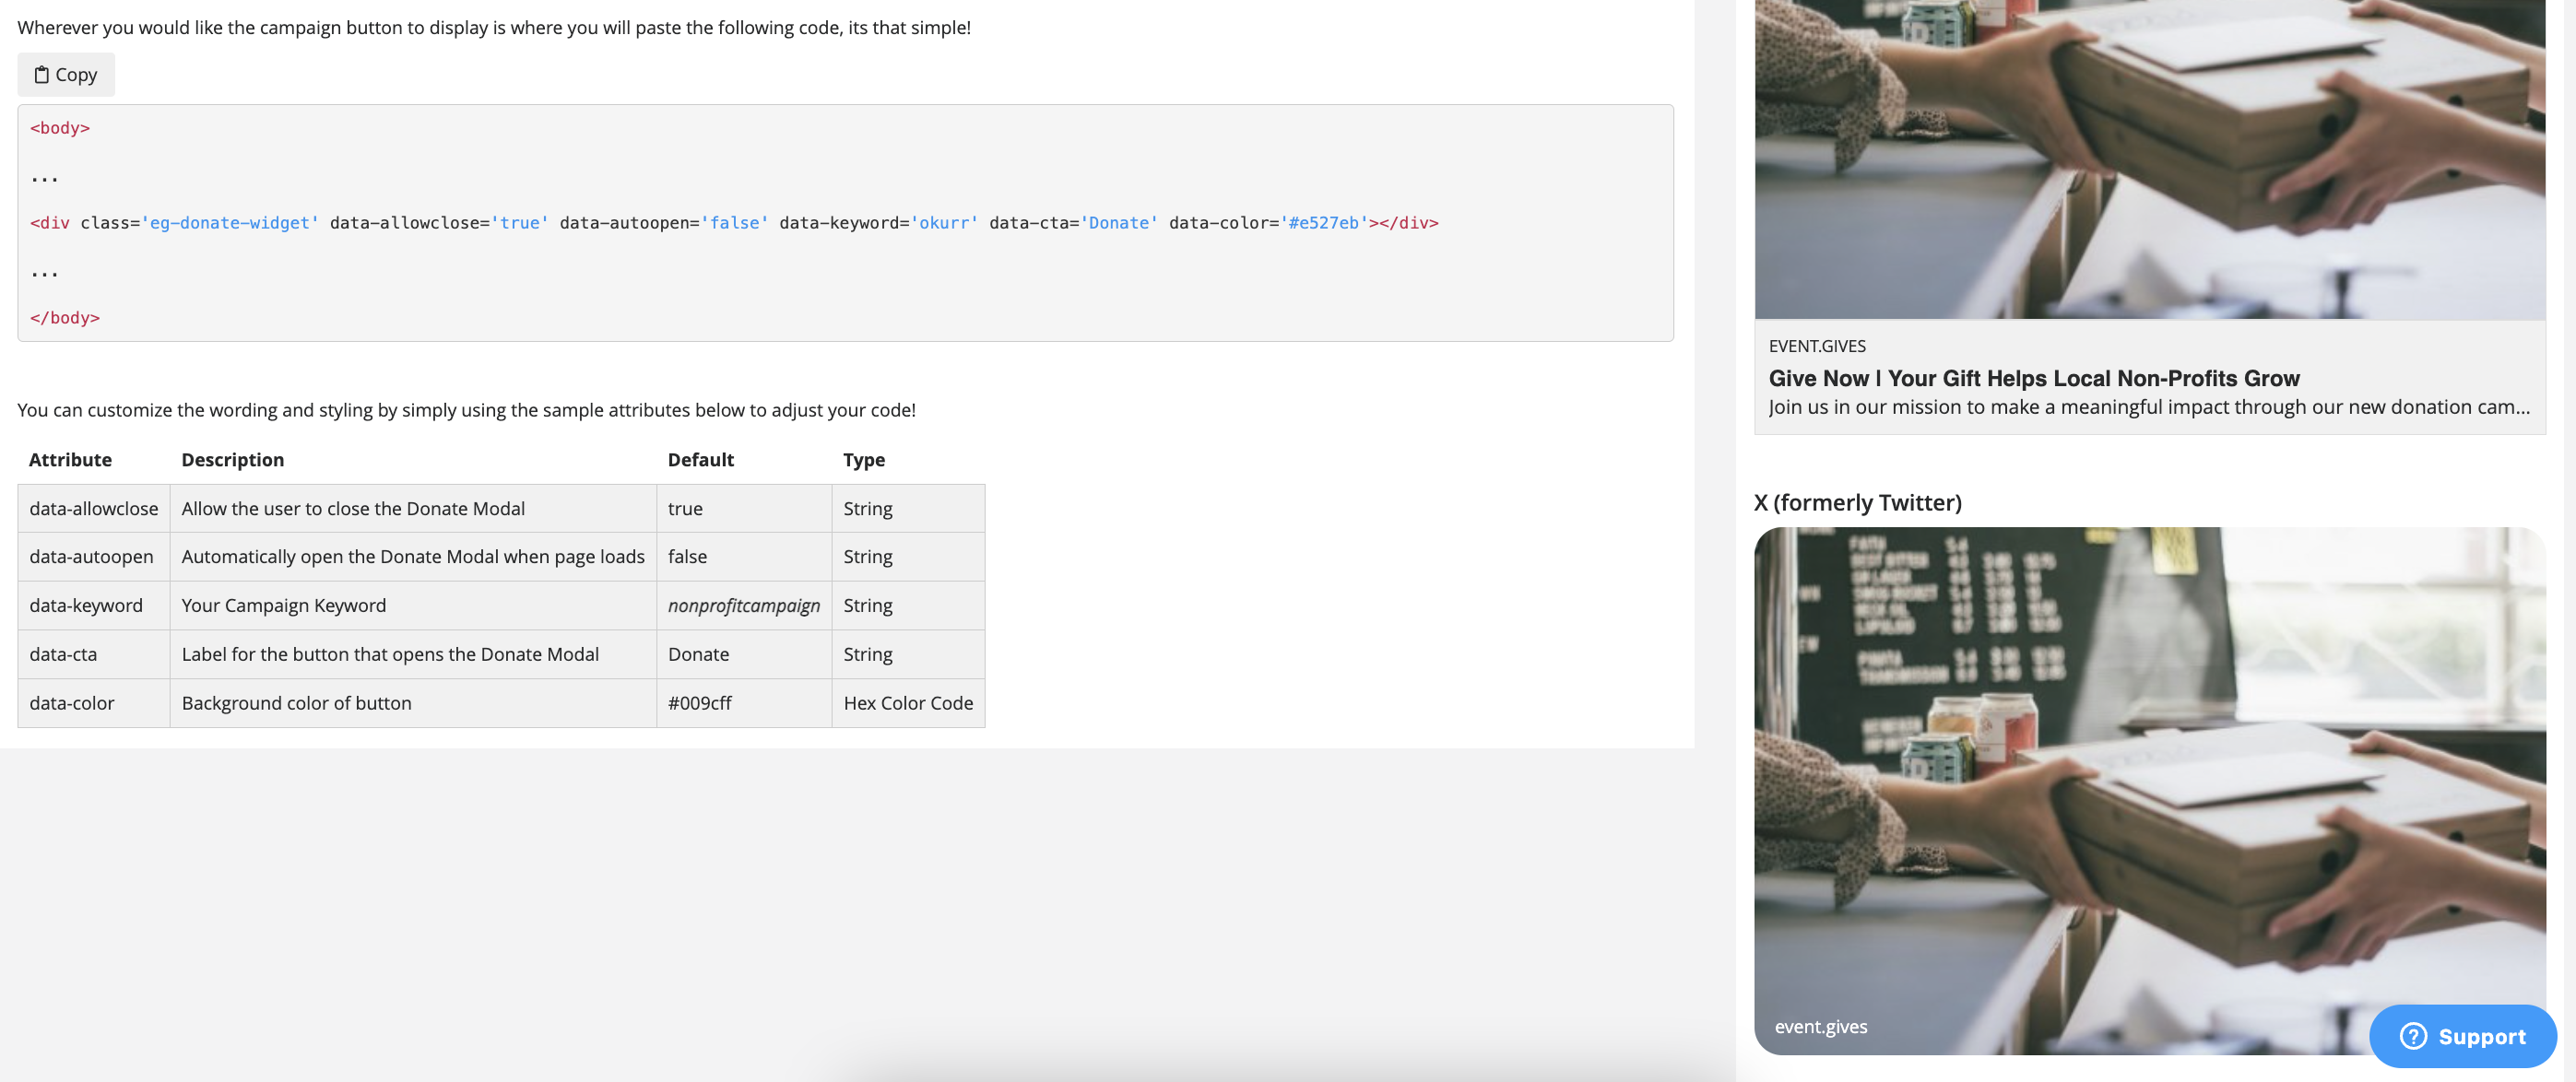Click 'Join us in our mission' card description

[x=2149, y=407]
